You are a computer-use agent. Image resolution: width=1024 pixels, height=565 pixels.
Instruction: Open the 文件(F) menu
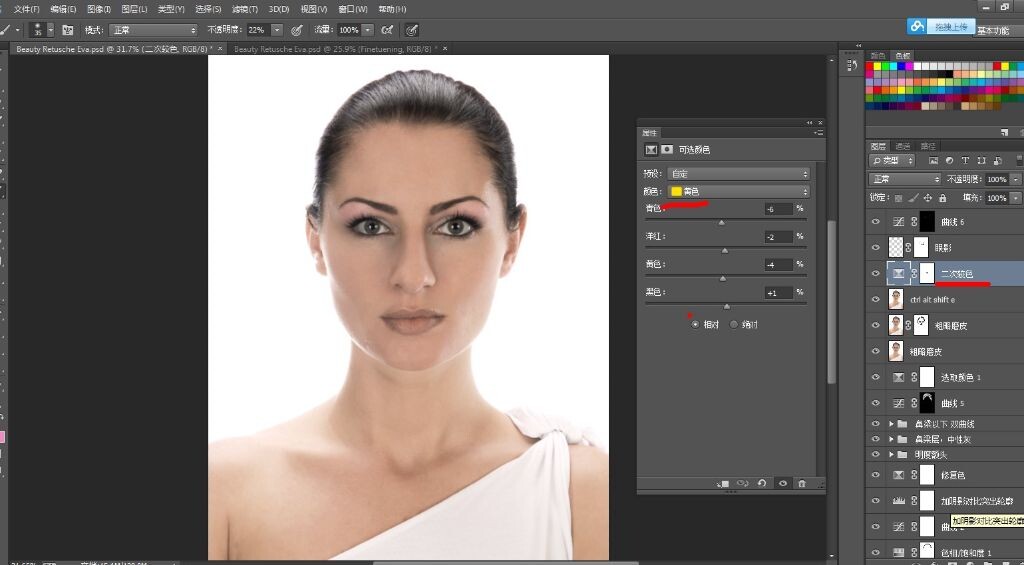(27, 9)
